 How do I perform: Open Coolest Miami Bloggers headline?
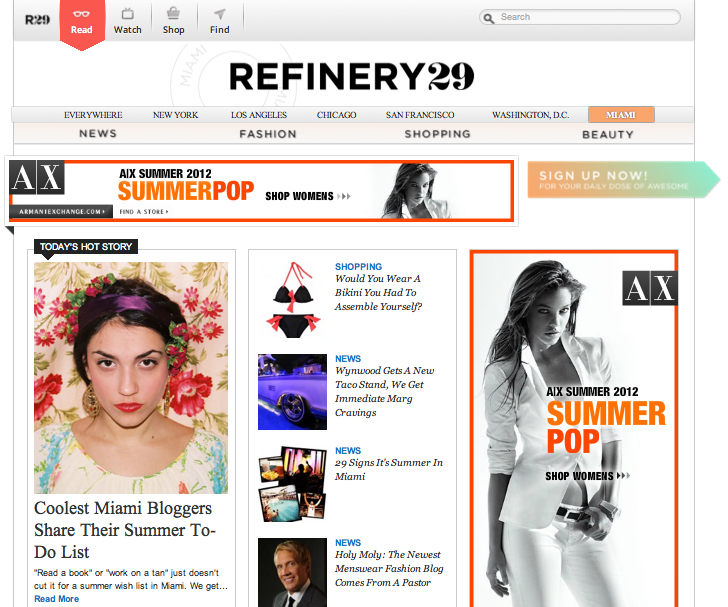124,530
